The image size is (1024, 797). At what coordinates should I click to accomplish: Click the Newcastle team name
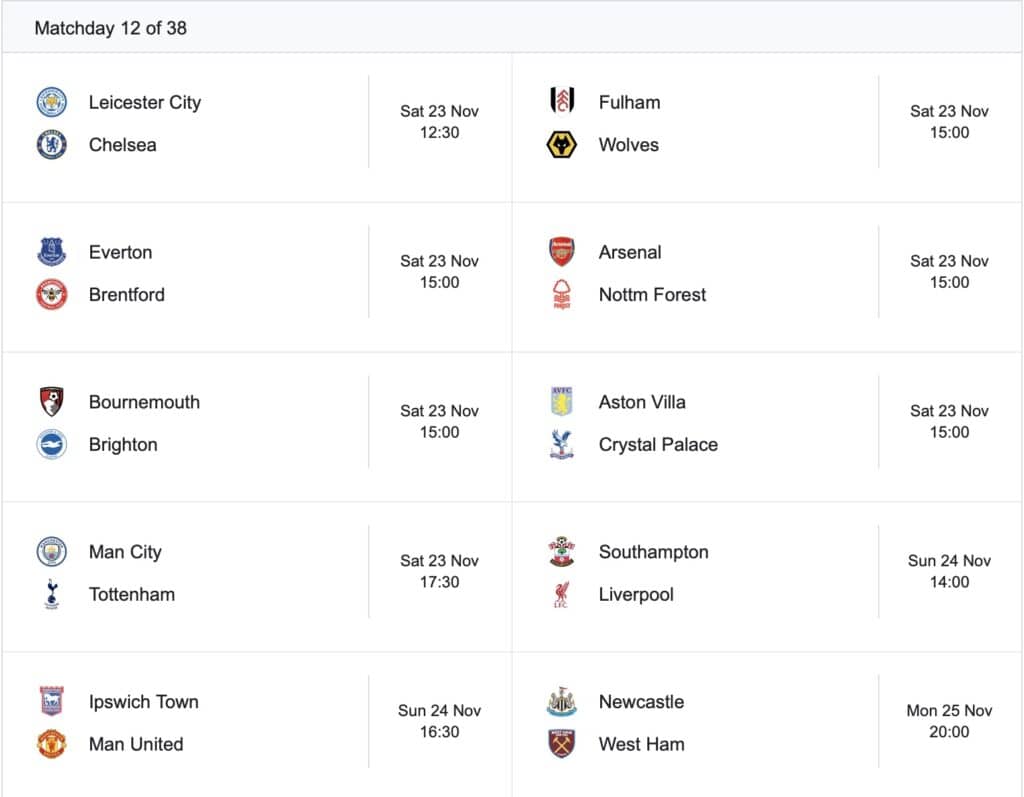[641, 702]
